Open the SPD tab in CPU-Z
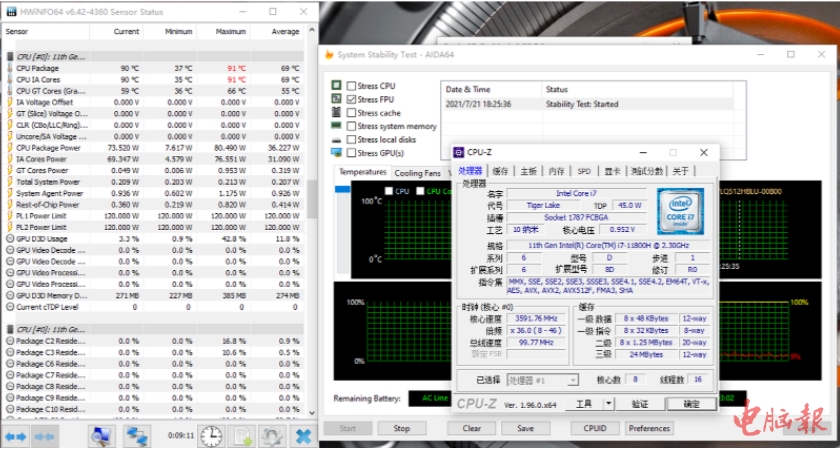Image resolution: width=840 pixels, height=449 pixels. [584, 171]
